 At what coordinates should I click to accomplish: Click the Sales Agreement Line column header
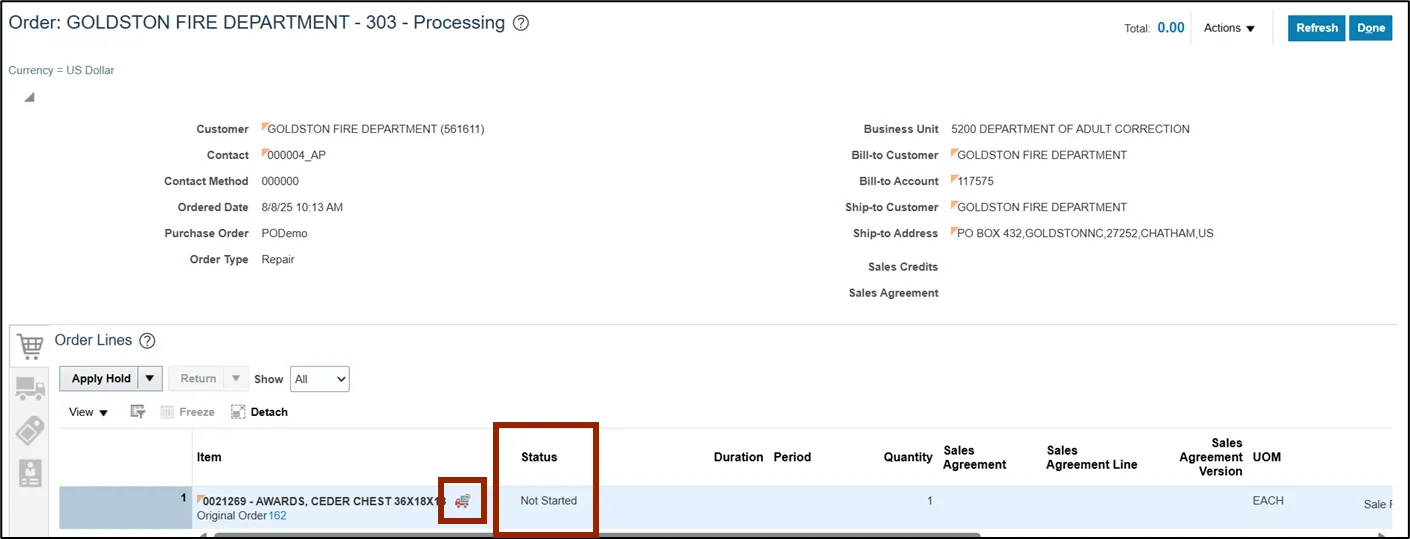1092,457
